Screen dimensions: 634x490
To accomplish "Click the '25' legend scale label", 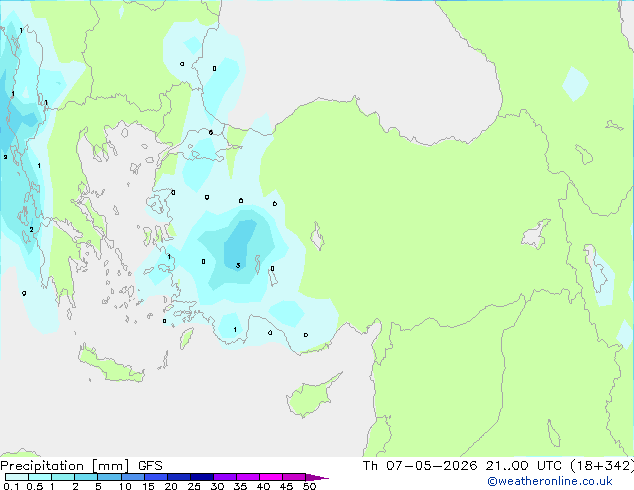I will [x=194, y=486].
